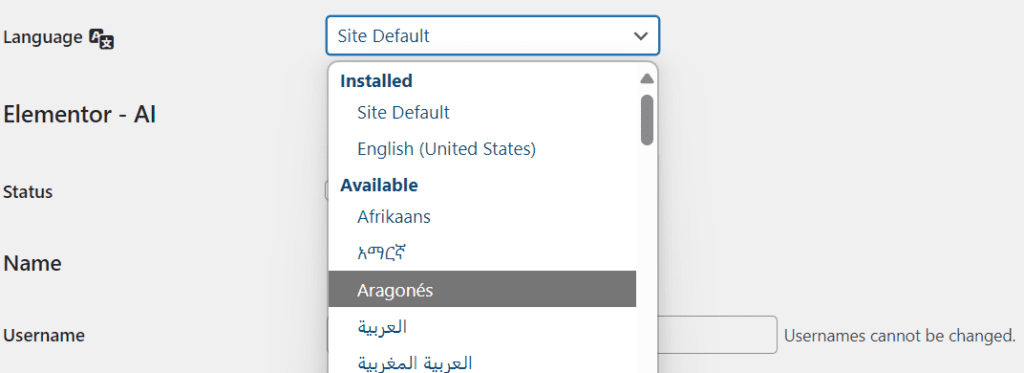Collapse the list using the chevron arrow
Screen dimensions: 1024x373
[x=641, y=36]
